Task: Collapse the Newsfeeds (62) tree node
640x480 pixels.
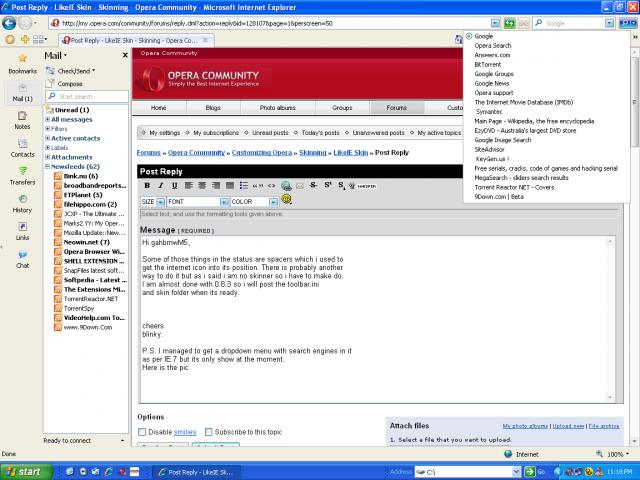Action: click(48, 167)
